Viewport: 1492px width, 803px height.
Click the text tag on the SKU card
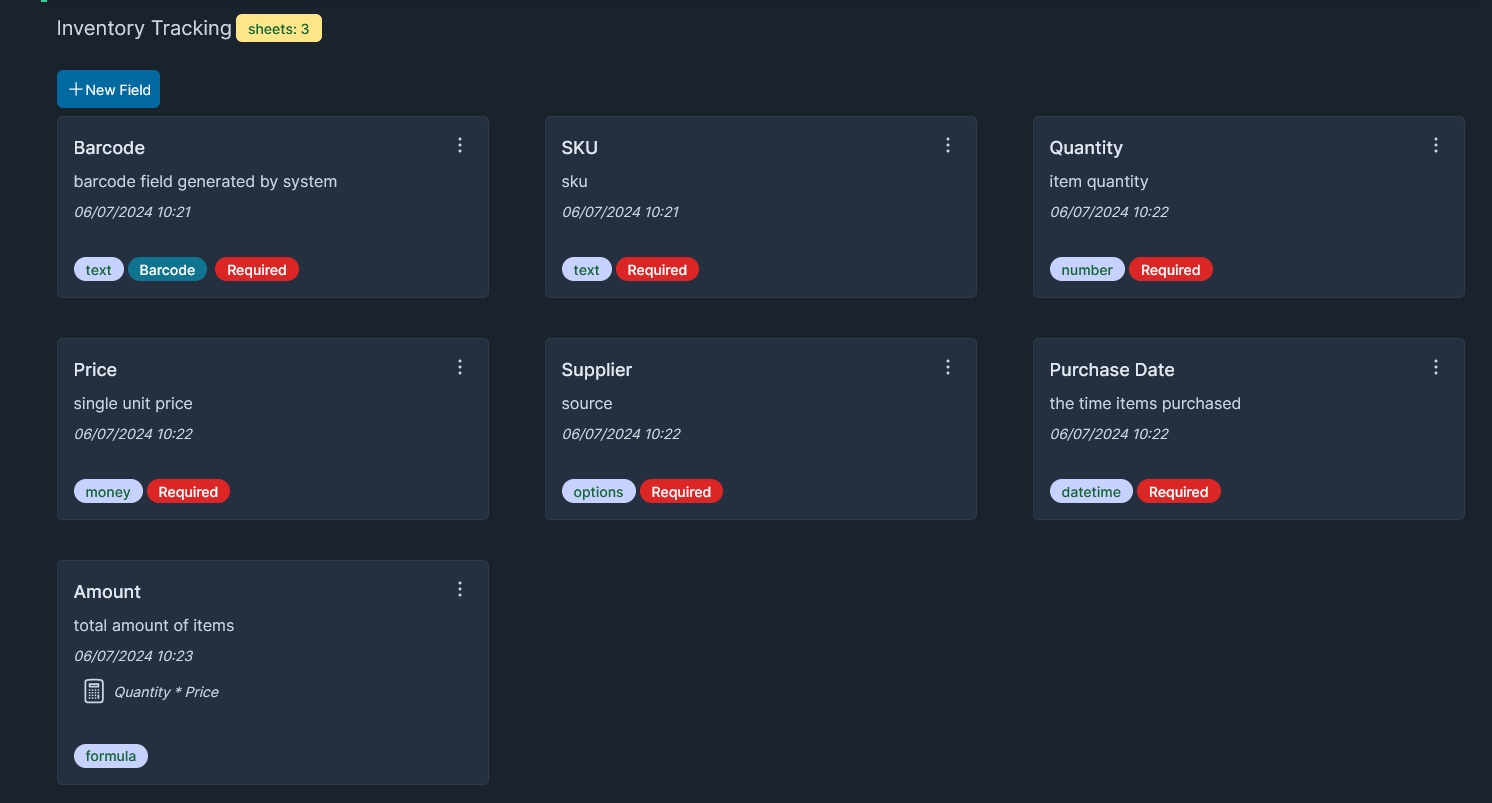tap(587, 270)
